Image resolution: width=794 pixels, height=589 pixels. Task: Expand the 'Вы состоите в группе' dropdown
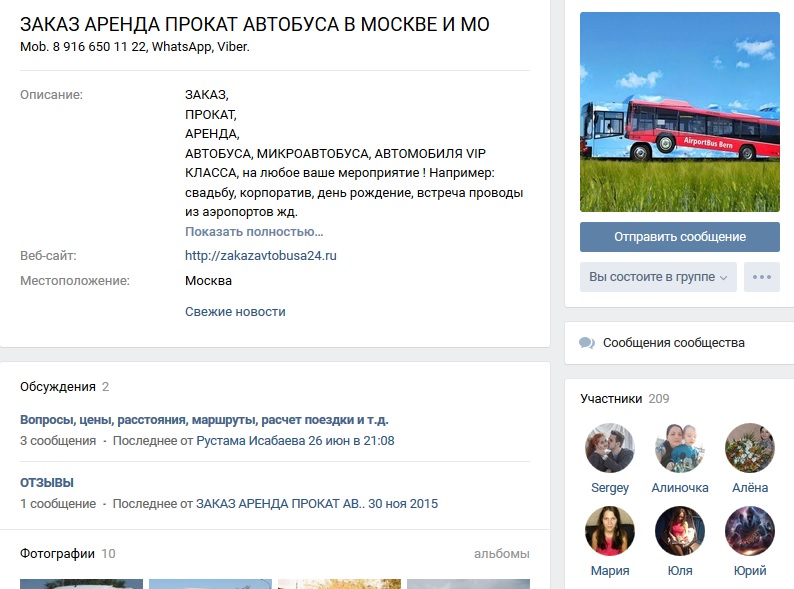tap(658, 277)
